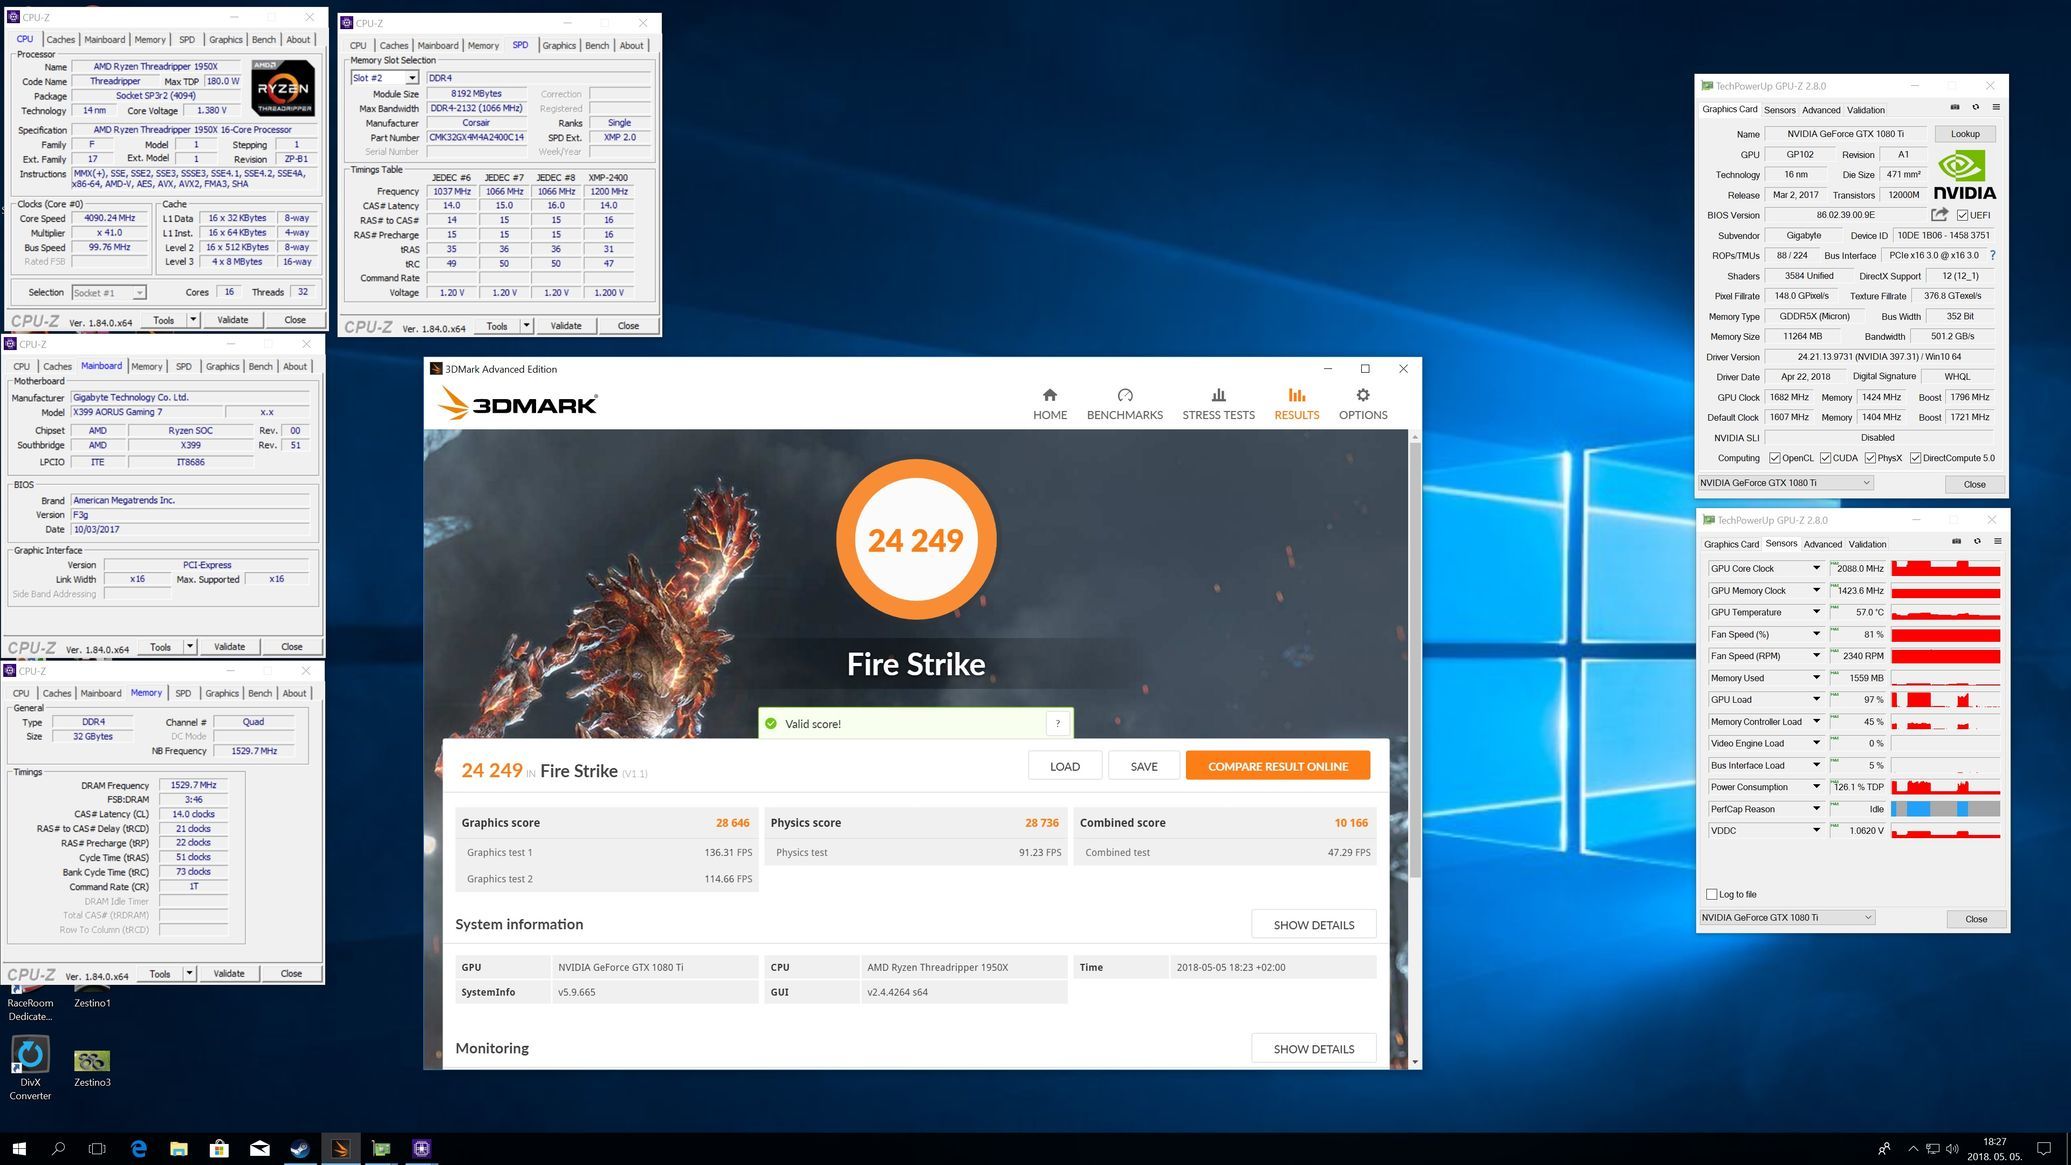
Task: Open GPU Temperature sensor dropdown
Action: click(x=1816, y=612)
